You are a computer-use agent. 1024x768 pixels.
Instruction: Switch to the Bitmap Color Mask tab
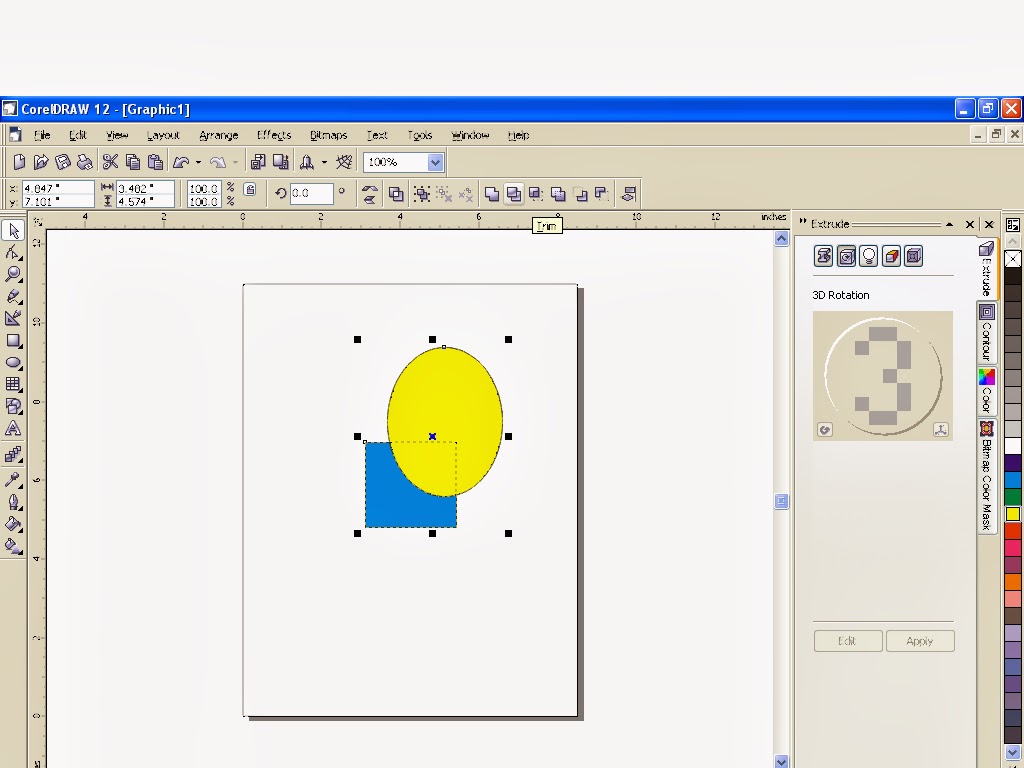[987, 476]
